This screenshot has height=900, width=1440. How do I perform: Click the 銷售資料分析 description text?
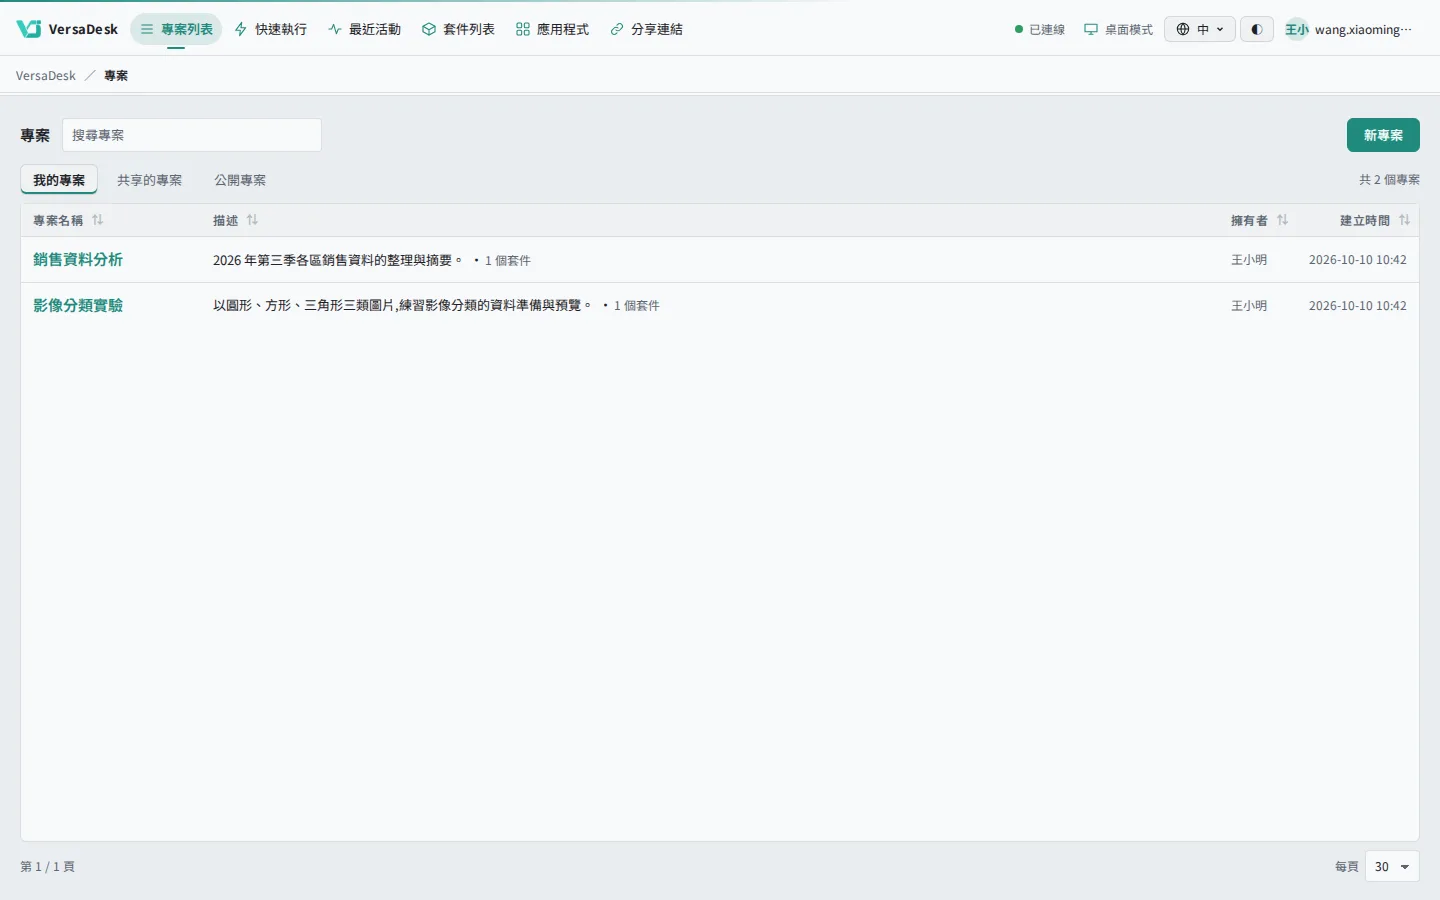coord(338,260)
